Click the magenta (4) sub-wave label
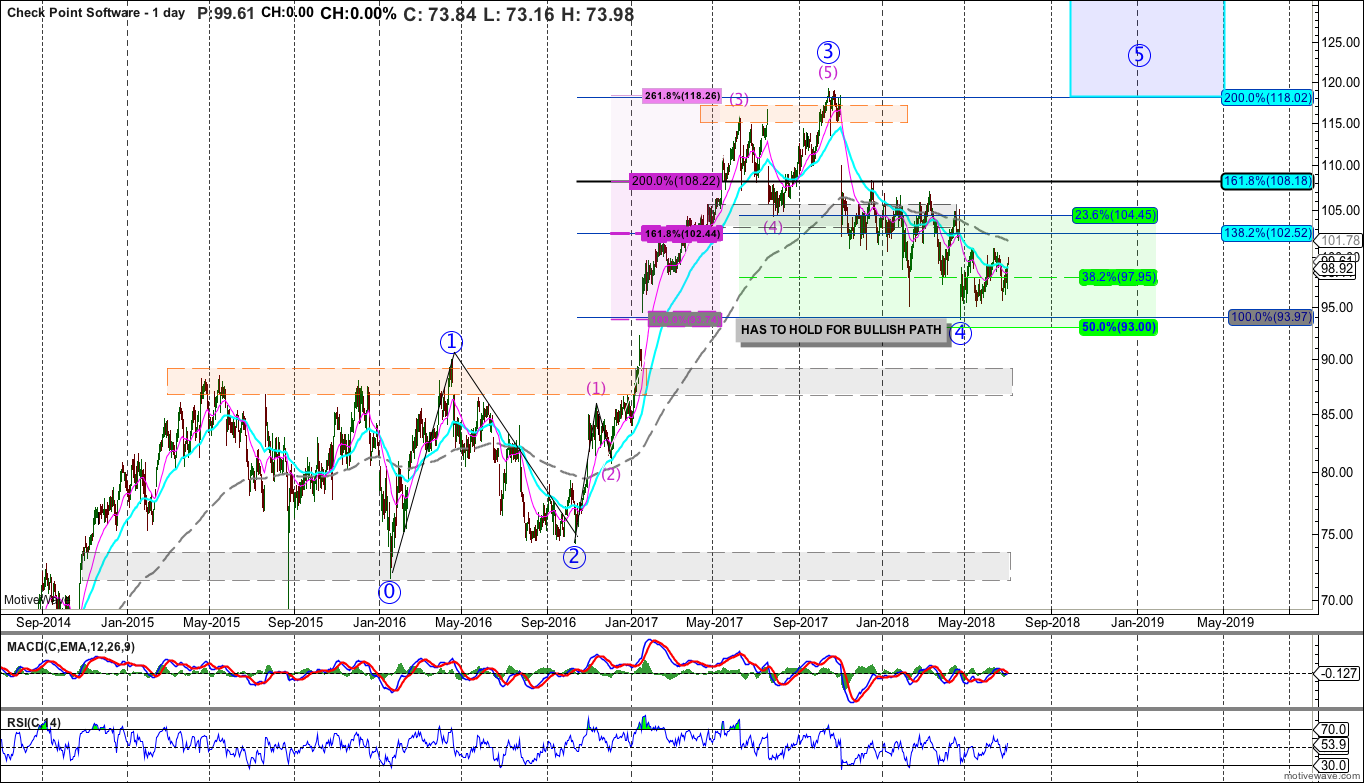This screenshot has width=1364, height=783. click(773, 227)
